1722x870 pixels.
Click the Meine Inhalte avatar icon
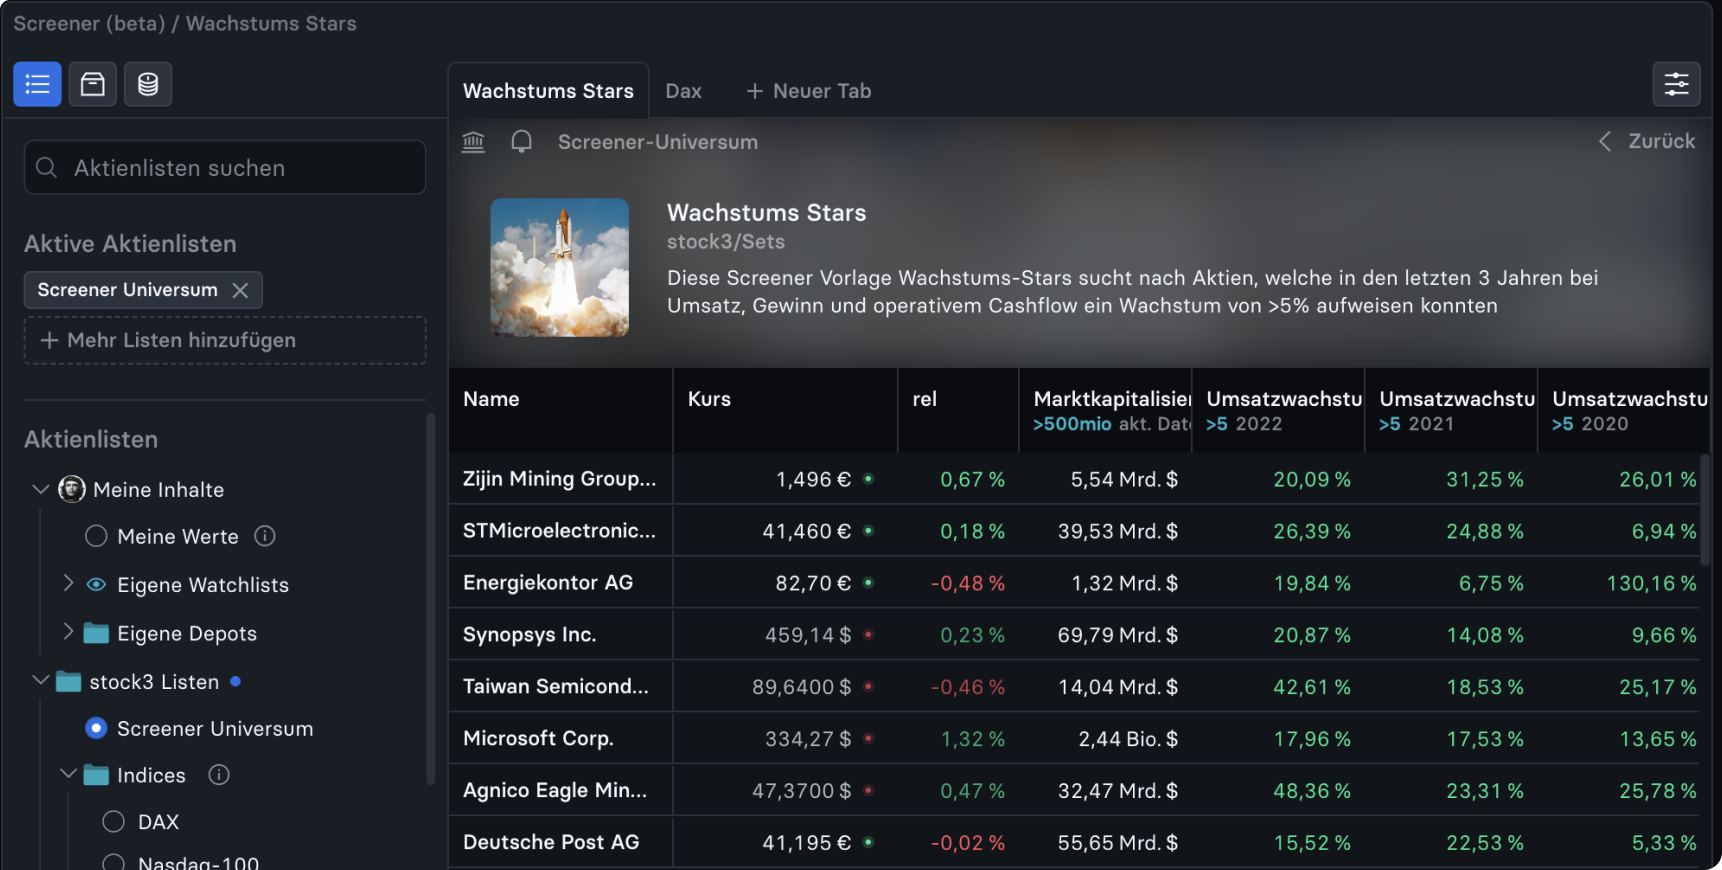[72, 489]
